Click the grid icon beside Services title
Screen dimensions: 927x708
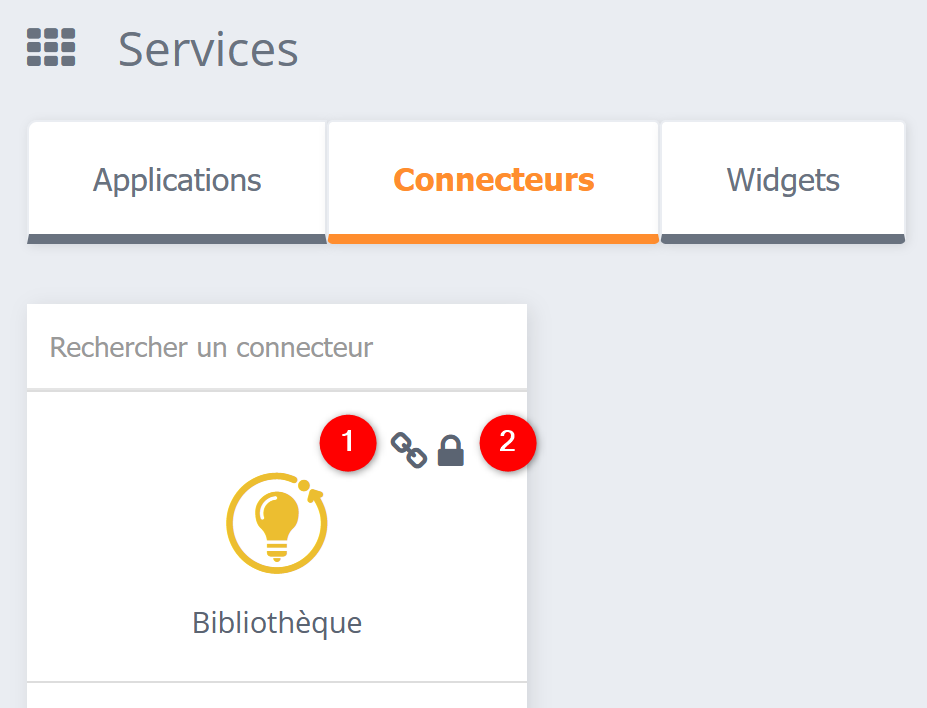pos(48,47)
